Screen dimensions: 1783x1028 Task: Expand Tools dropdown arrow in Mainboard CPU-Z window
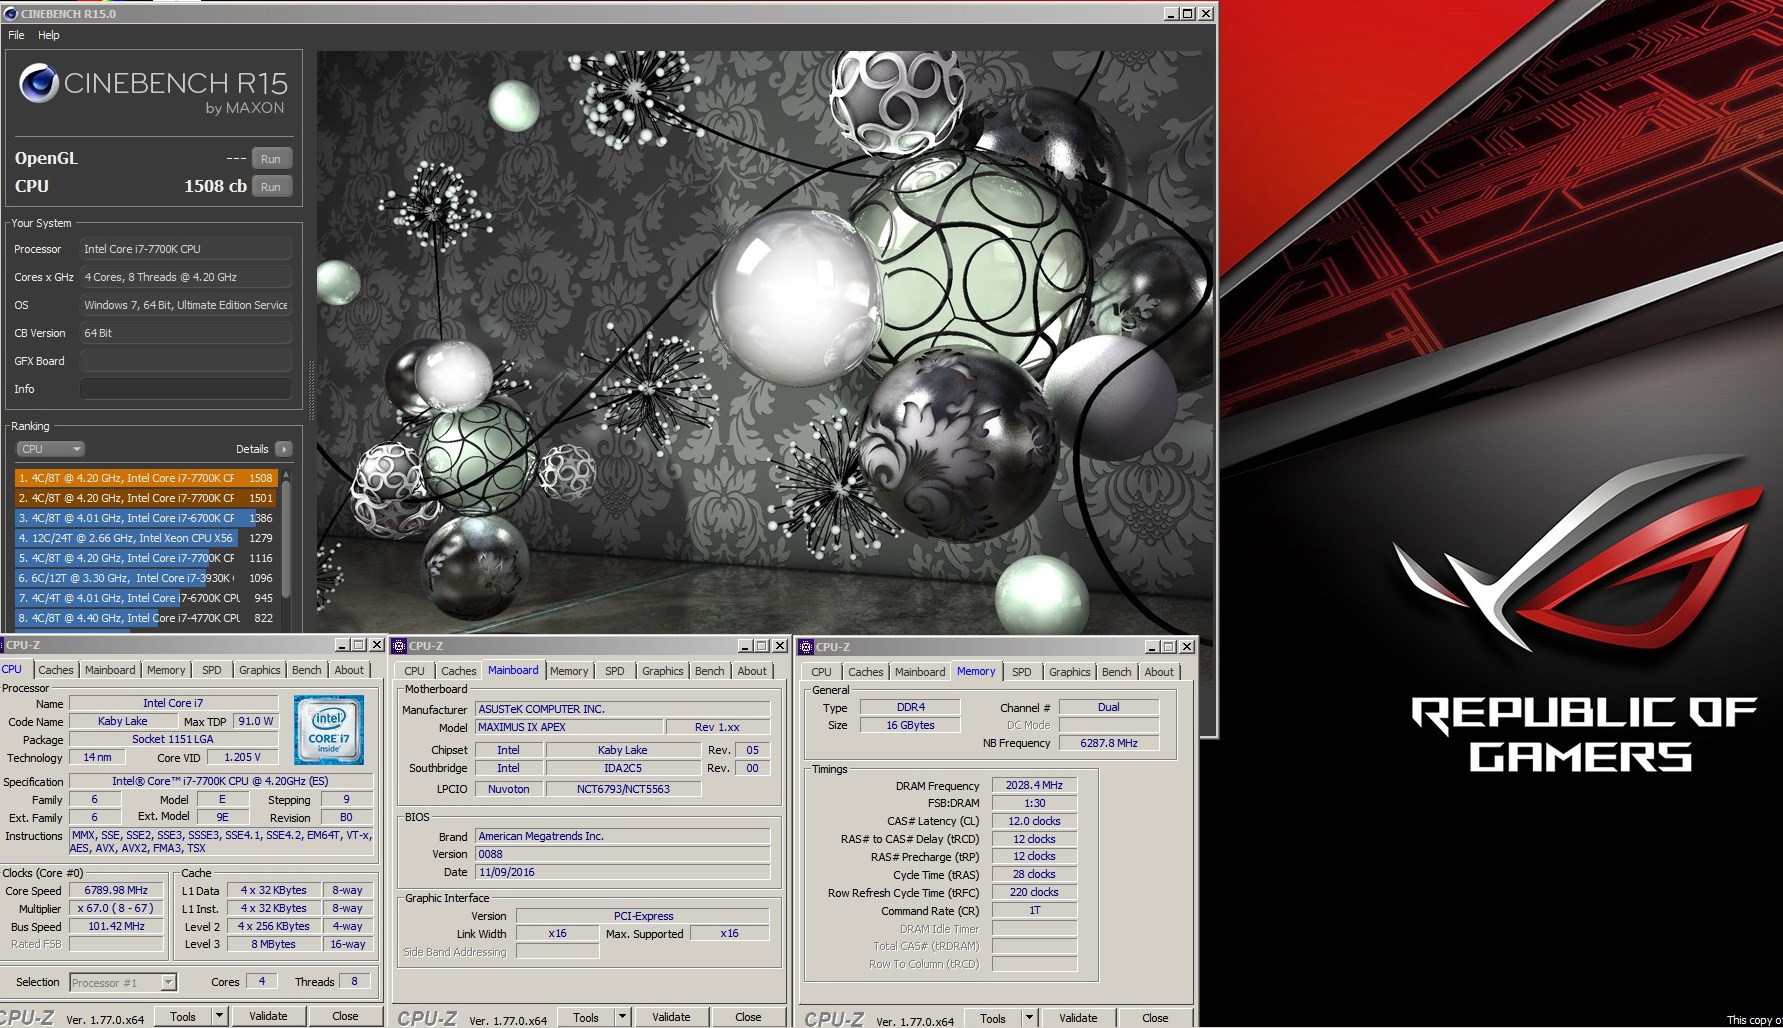pos(622,1017)
